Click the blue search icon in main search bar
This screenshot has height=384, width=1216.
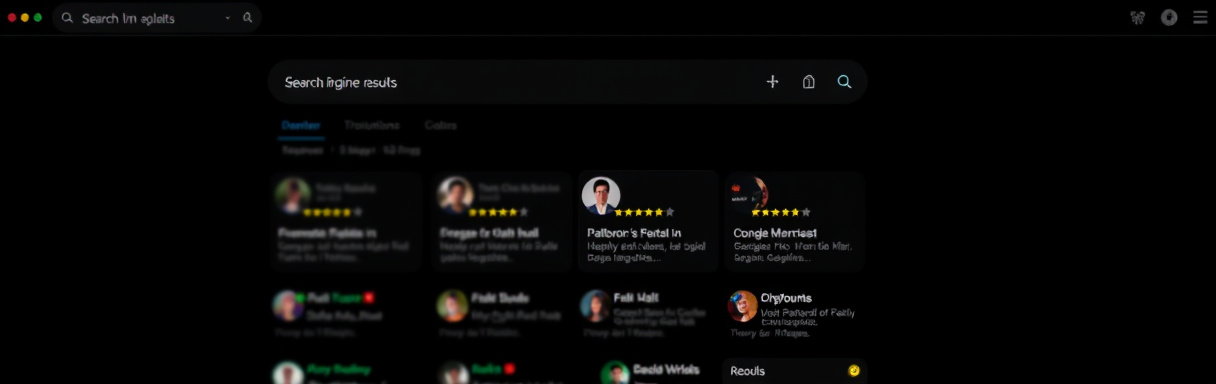point(844,82)
